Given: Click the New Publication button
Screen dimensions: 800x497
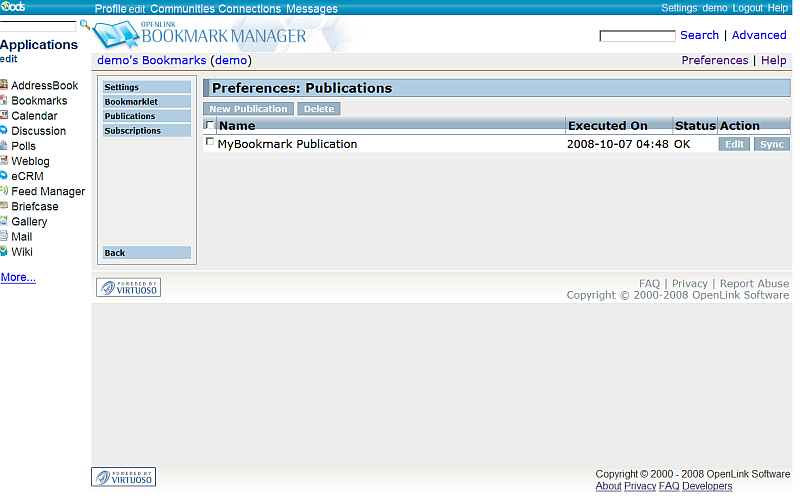Looking at the screenshot, I should tap(248, 109).
